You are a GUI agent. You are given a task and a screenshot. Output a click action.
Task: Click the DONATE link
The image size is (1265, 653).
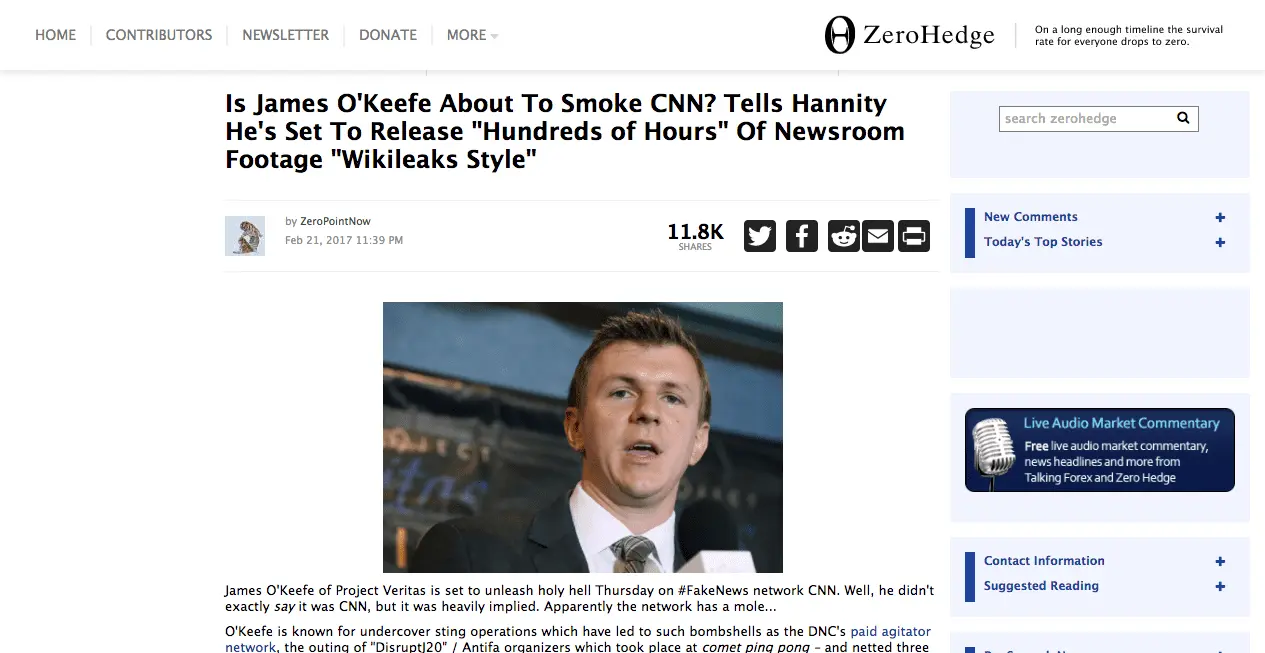click(x=388, y=35)
